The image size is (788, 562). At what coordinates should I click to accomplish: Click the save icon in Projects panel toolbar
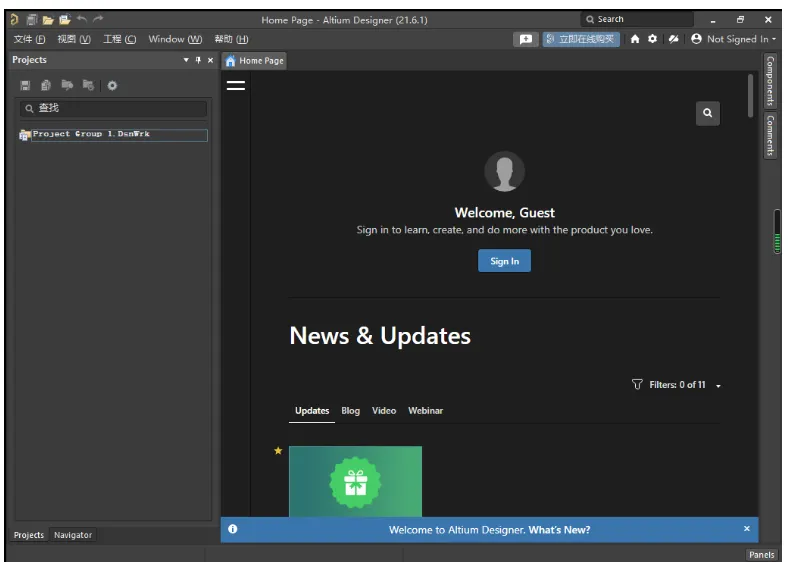coord(25,85)
